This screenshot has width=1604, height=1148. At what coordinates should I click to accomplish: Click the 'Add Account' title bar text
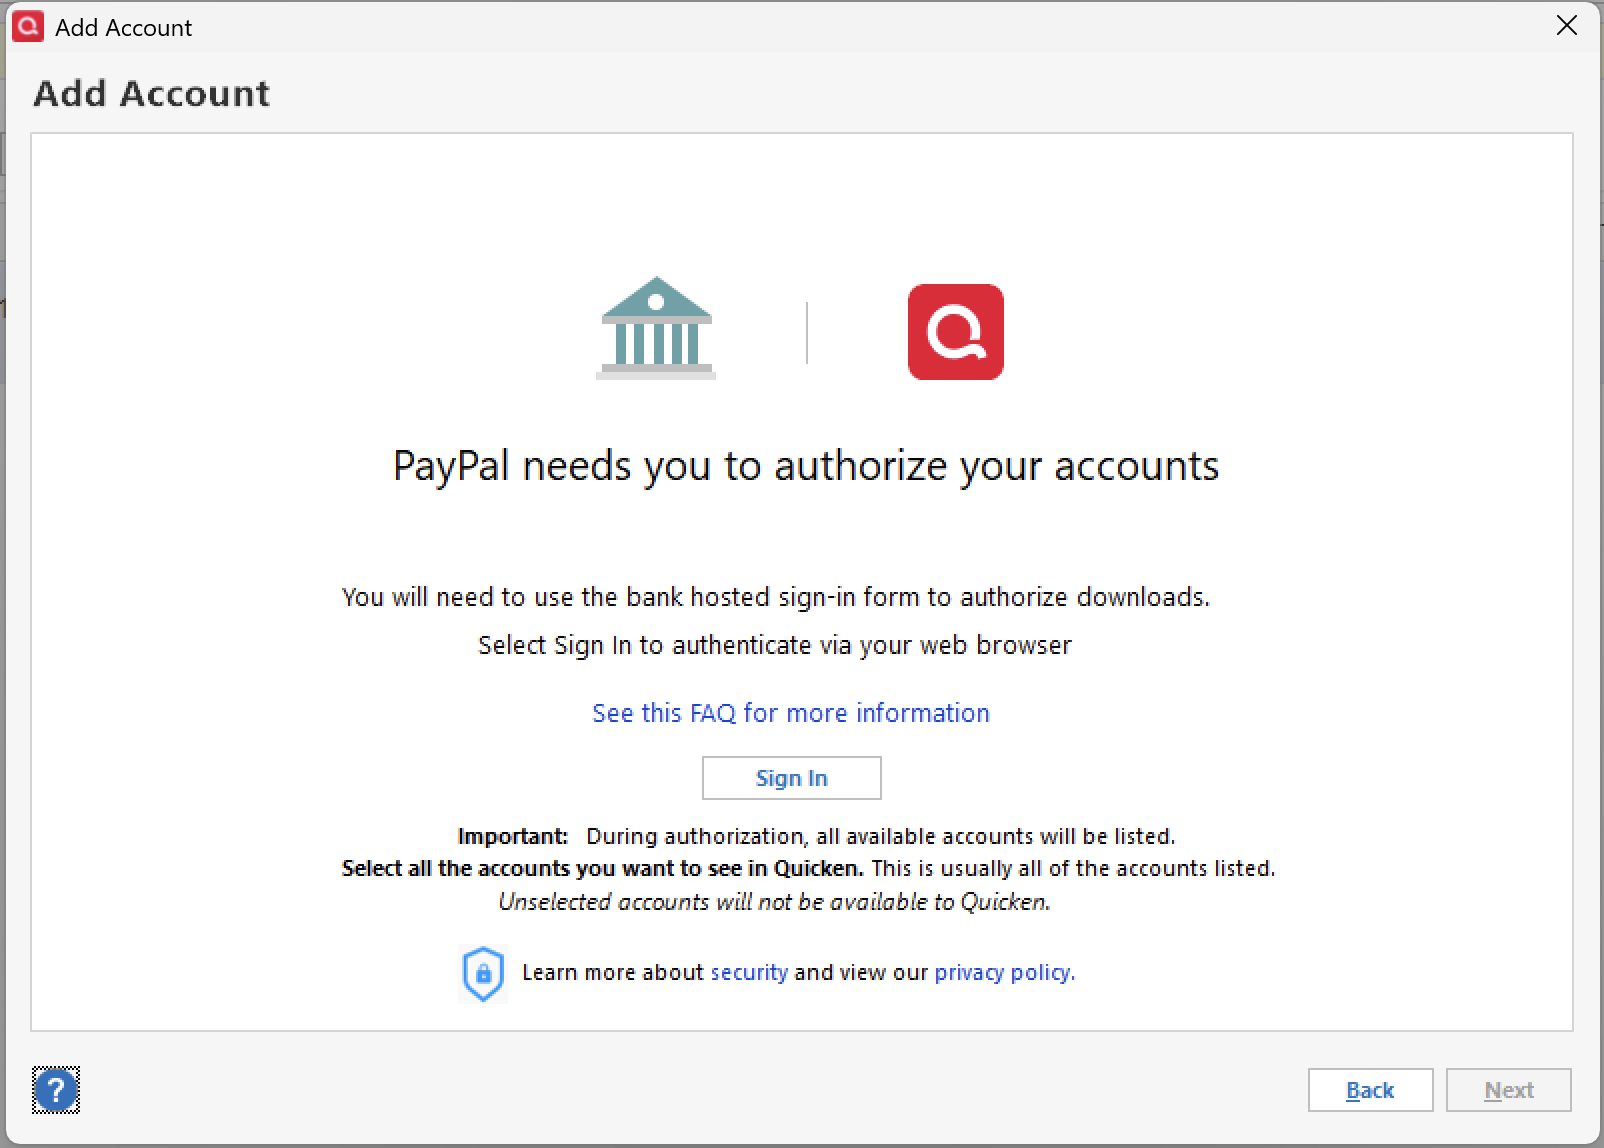coord(124,27)
